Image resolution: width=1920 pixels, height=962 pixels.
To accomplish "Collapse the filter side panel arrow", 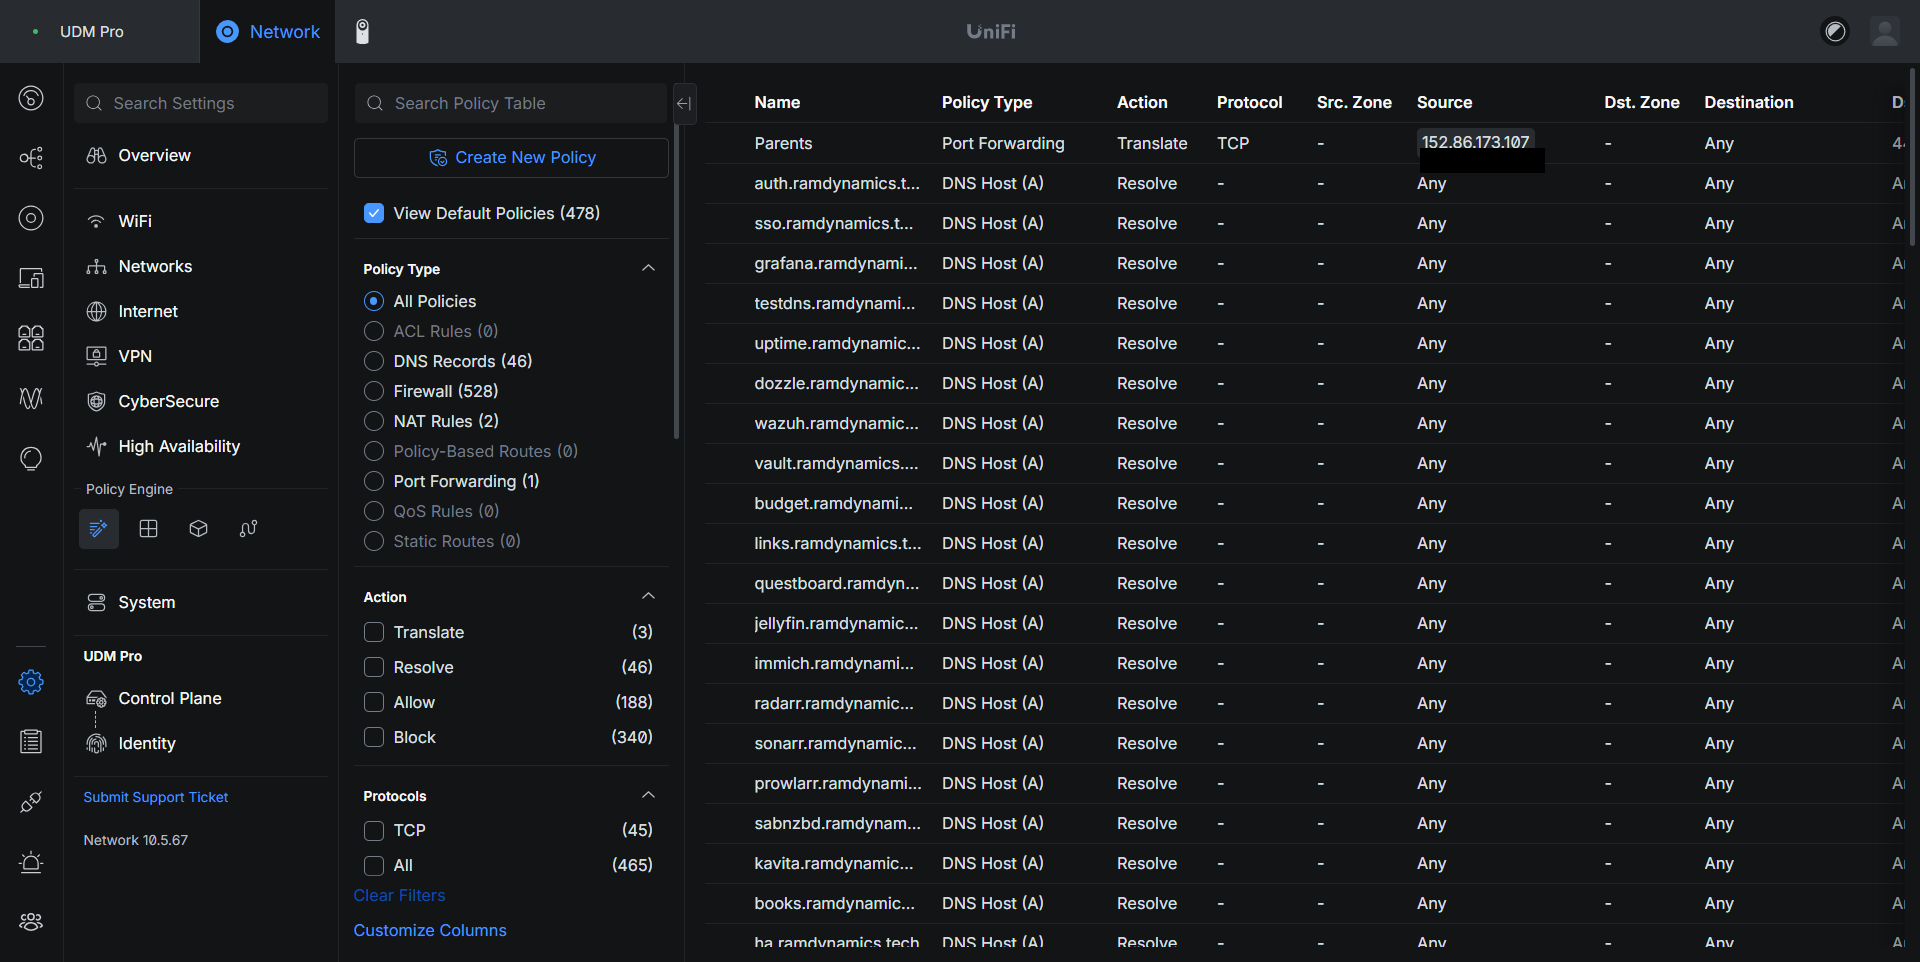I will tap(684, 103).
